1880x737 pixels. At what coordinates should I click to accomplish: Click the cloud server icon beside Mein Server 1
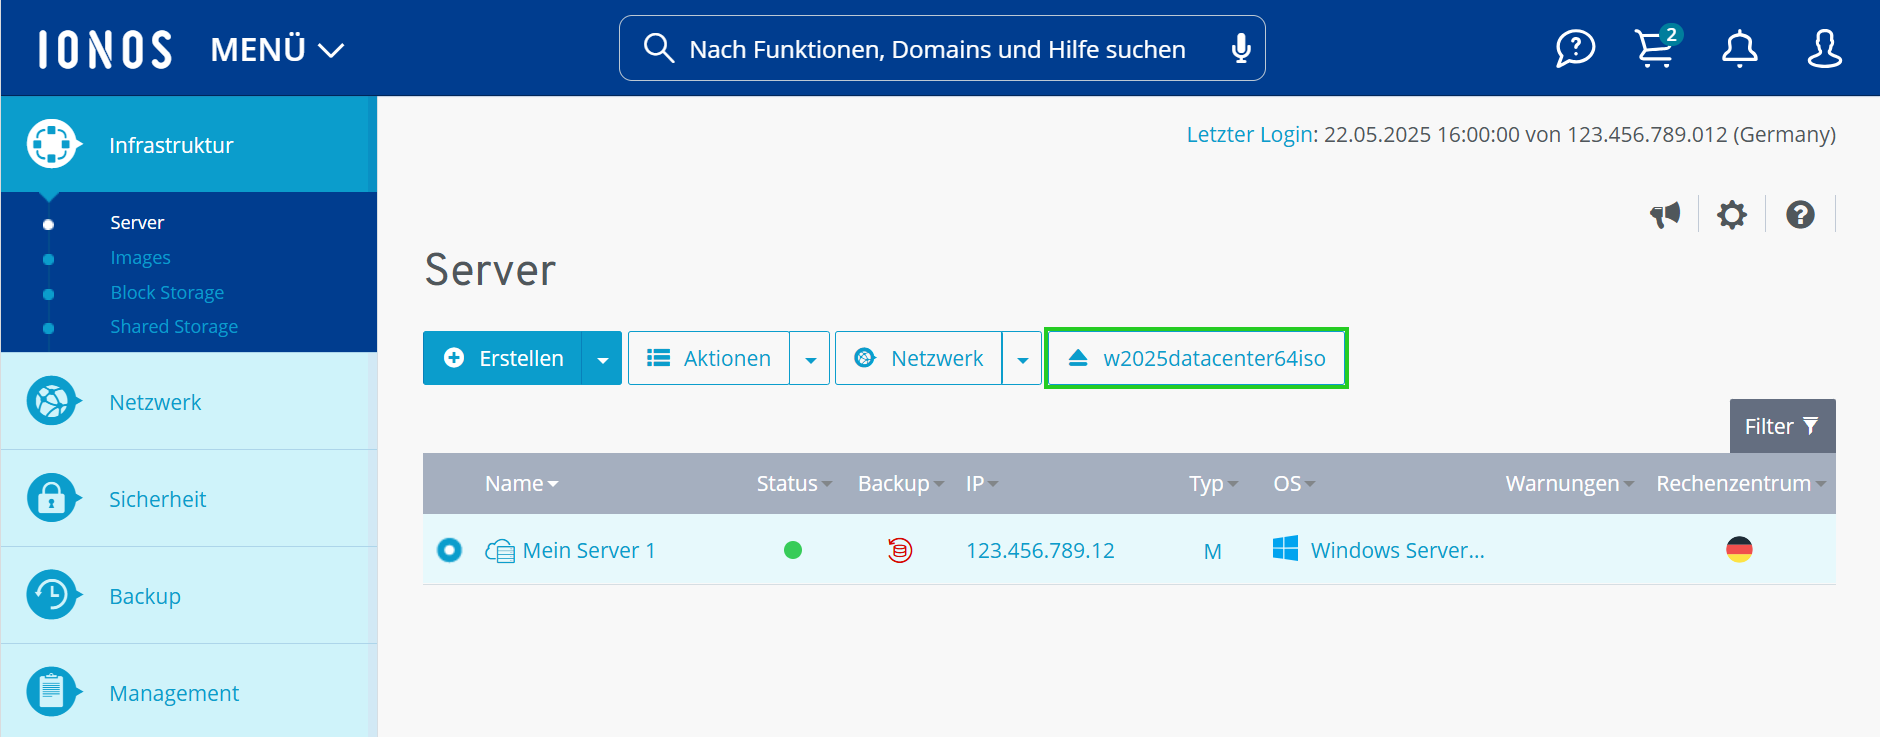[x=500, y=550]
